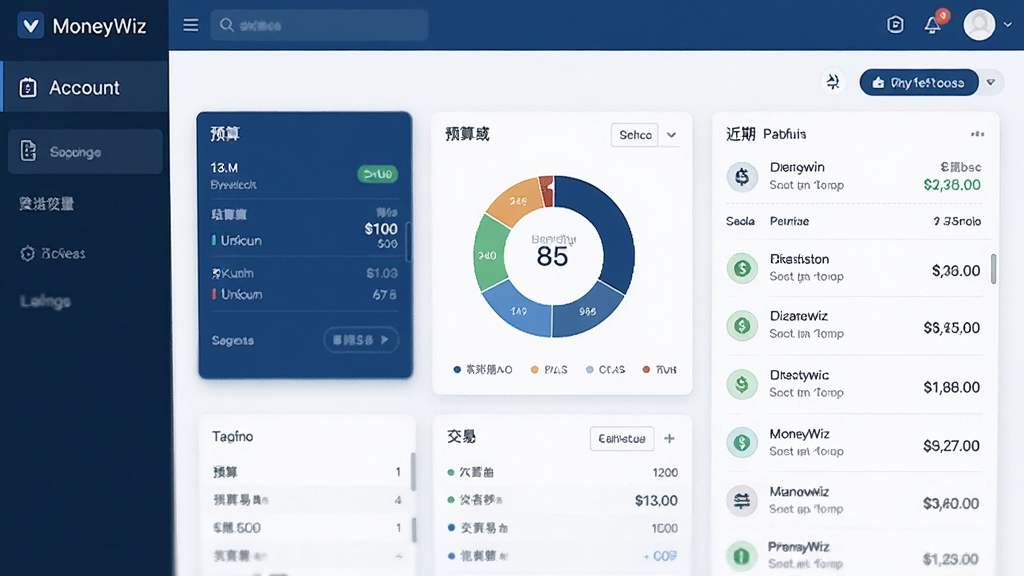Click the DizareWiz dollar icon
The width and height of the screenshot is (1024, 576).
pyautogui.click(x=742, y=325)
